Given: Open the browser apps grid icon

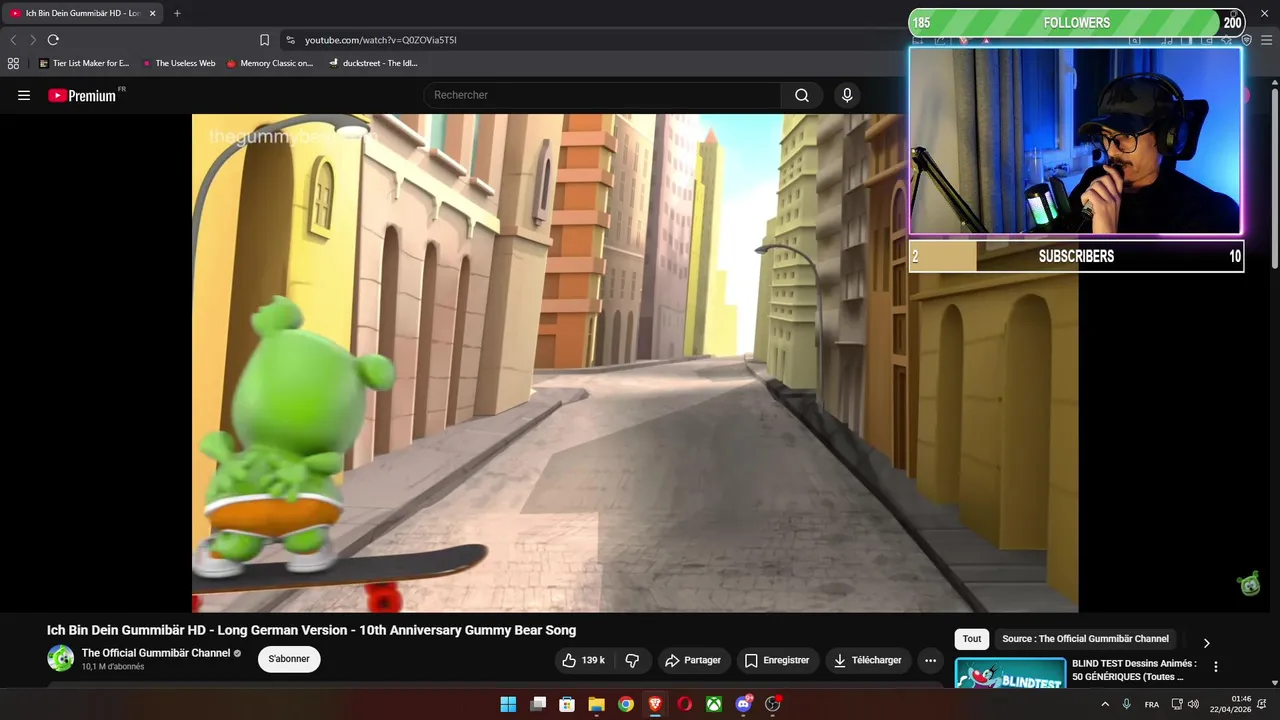Looking at the screenshot, I should click(13, 63).
